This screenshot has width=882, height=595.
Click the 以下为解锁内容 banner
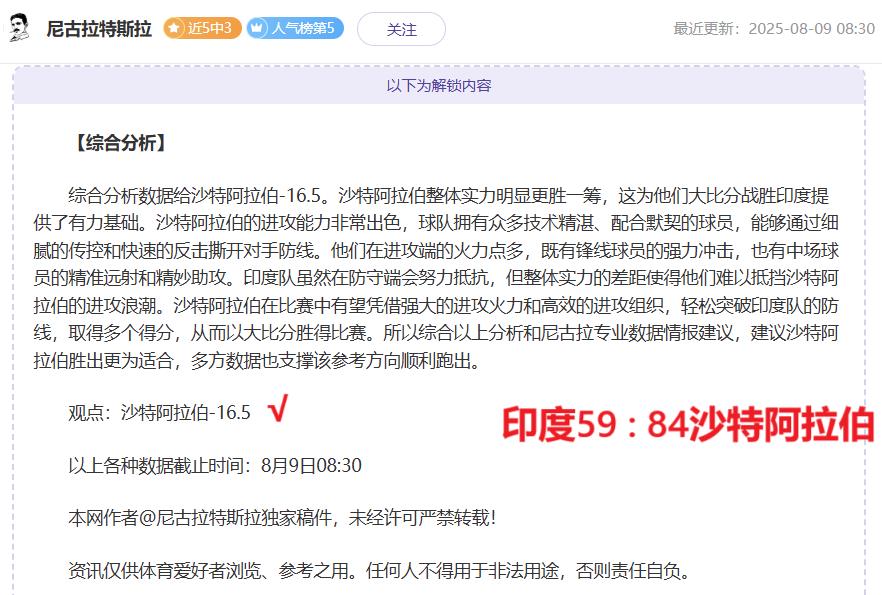[439, 85]
